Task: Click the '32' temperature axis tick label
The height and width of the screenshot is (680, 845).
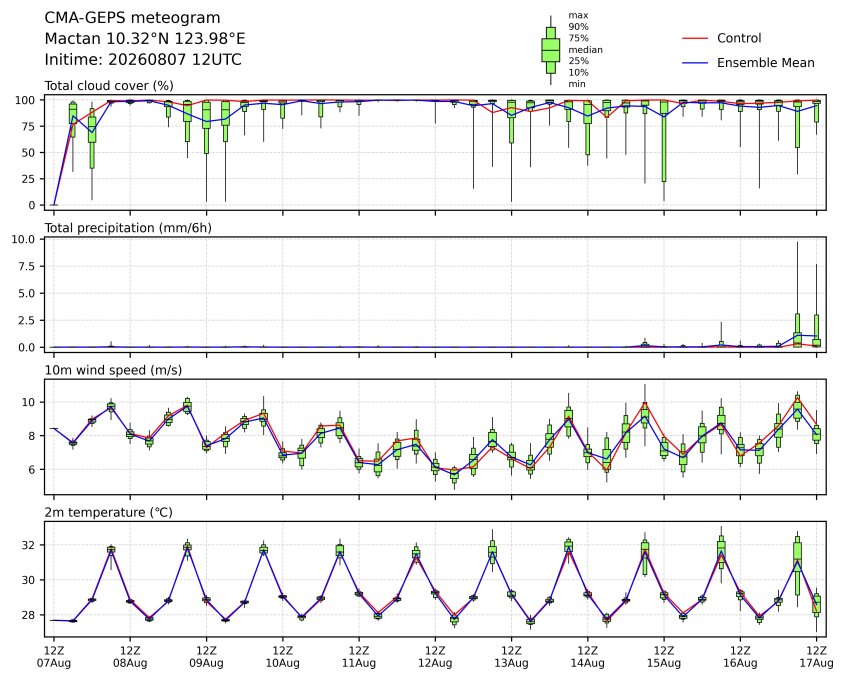Action: click(x=29, y=545)
